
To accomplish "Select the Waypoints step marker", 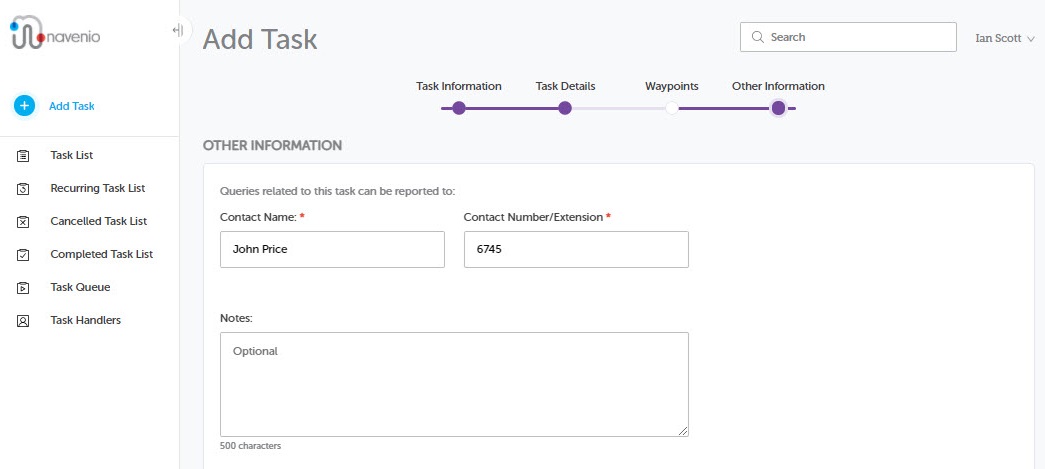I will tap(672, 108).
